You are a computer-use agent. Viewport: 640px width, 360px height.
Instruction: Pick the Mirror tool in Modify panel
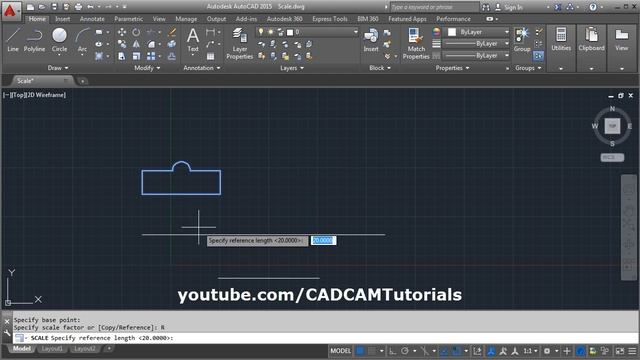point(136,44)
